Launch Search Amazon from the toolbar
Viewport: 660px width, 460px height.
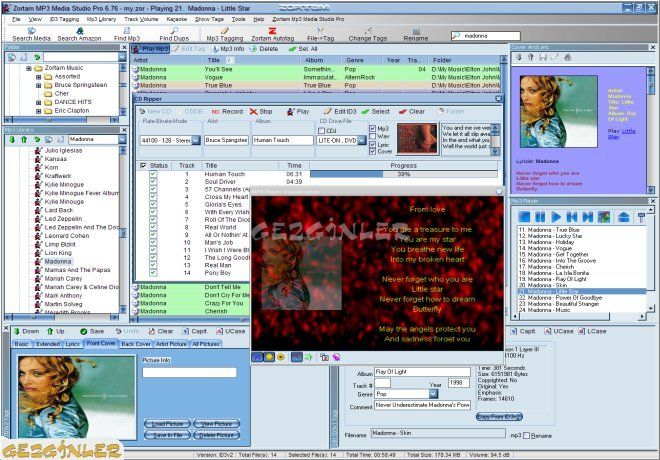click(x=79, y=34)
